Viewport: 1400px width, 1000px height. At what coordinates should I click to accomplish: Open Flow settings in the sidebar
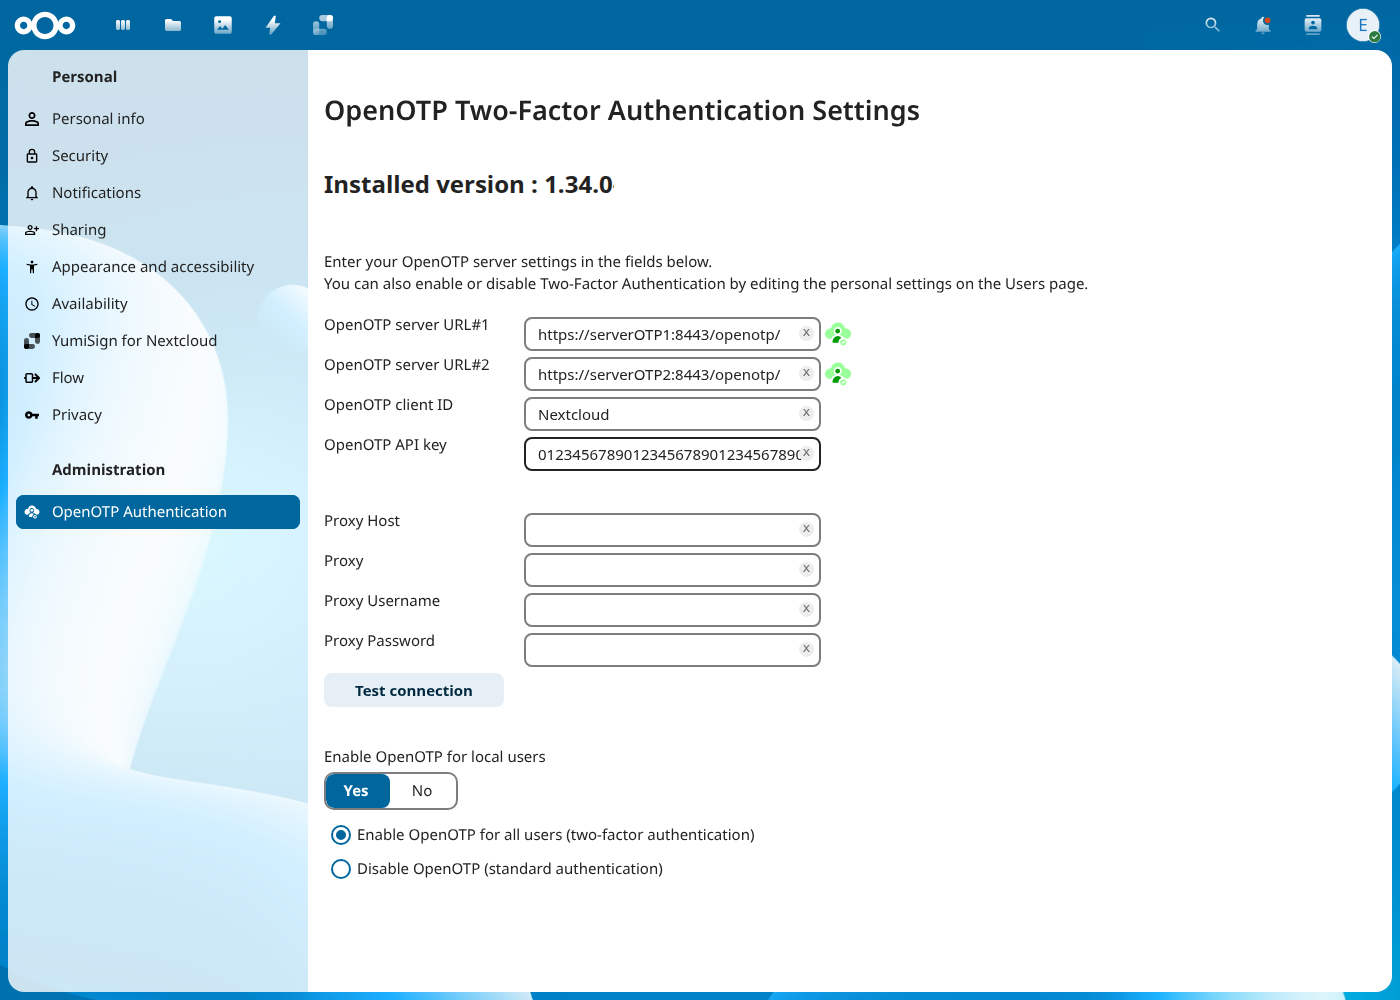click(158, 378)
